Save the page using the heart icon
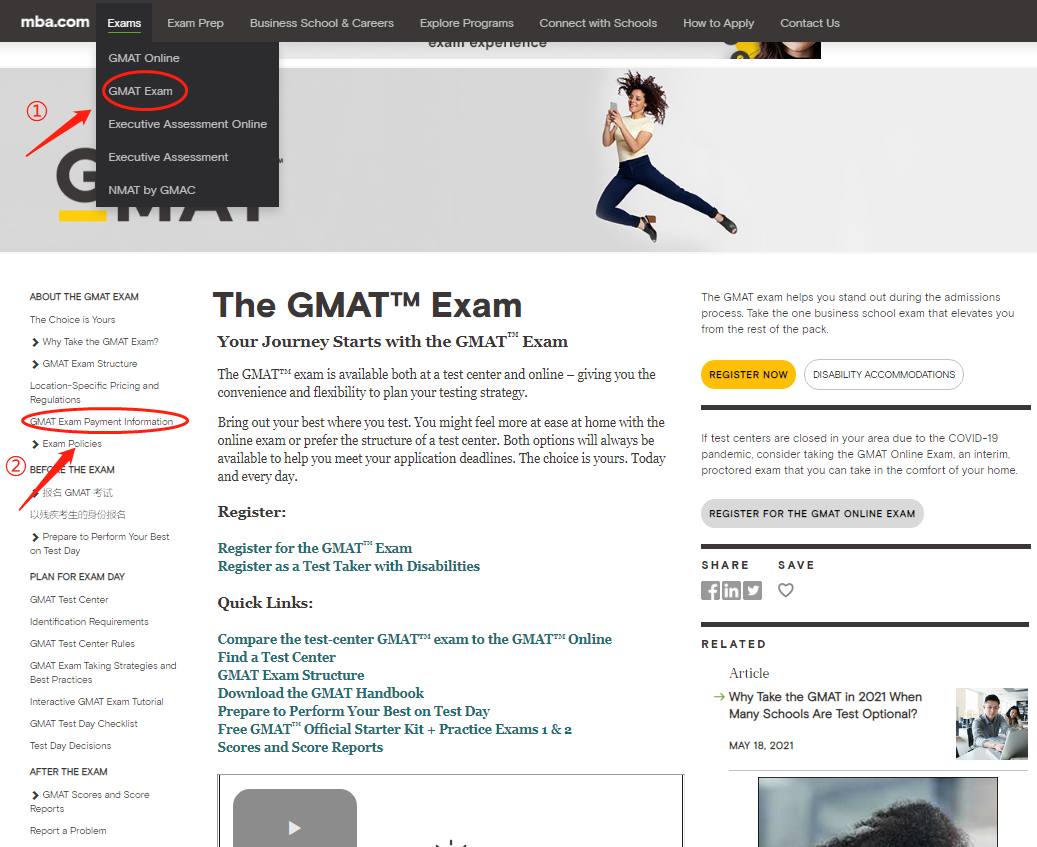 [x=785, y=590]
